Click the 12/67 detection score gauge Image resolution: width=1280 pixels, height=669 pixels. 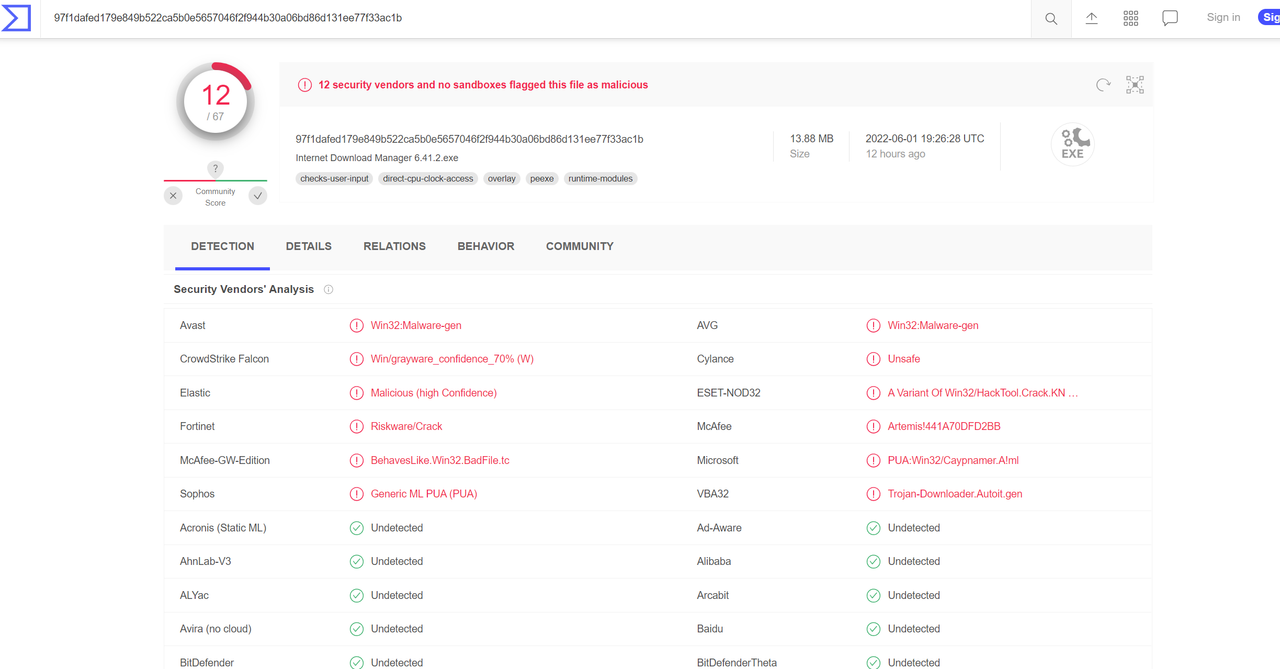216,102
